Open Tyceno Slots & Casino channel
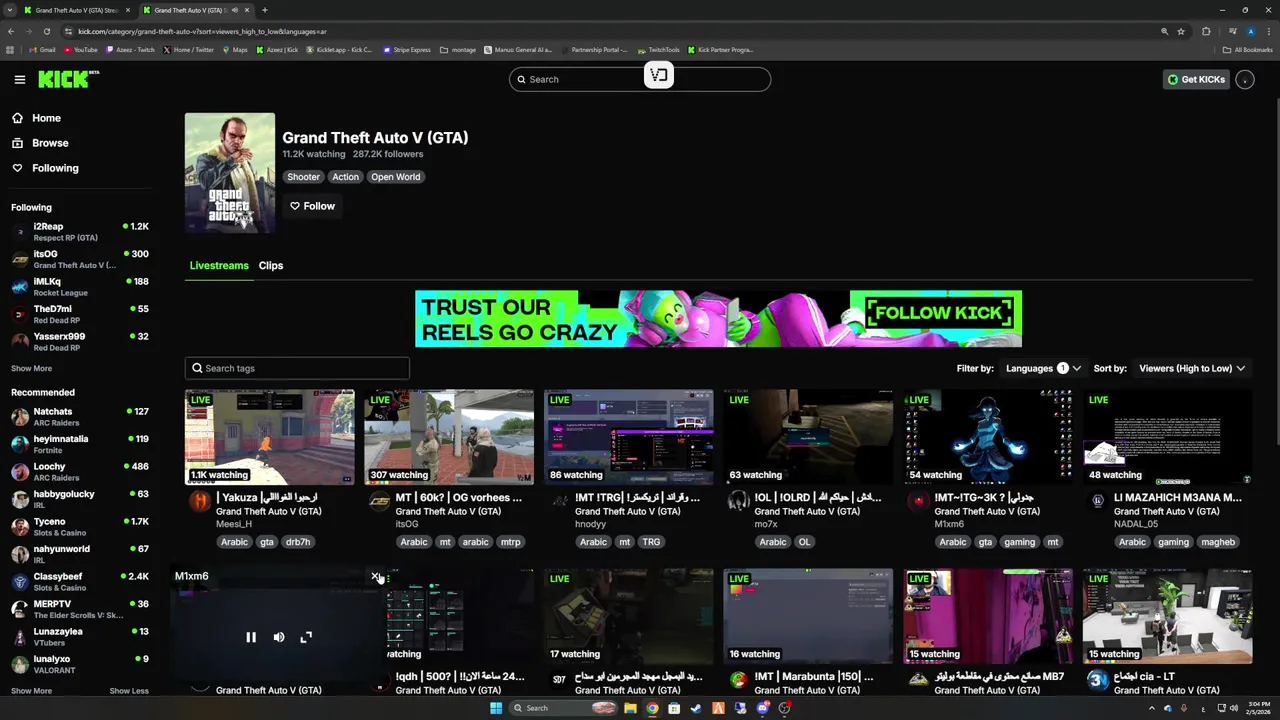The width and height of the screenshot is (1280, 720). (x=80, y=526)
